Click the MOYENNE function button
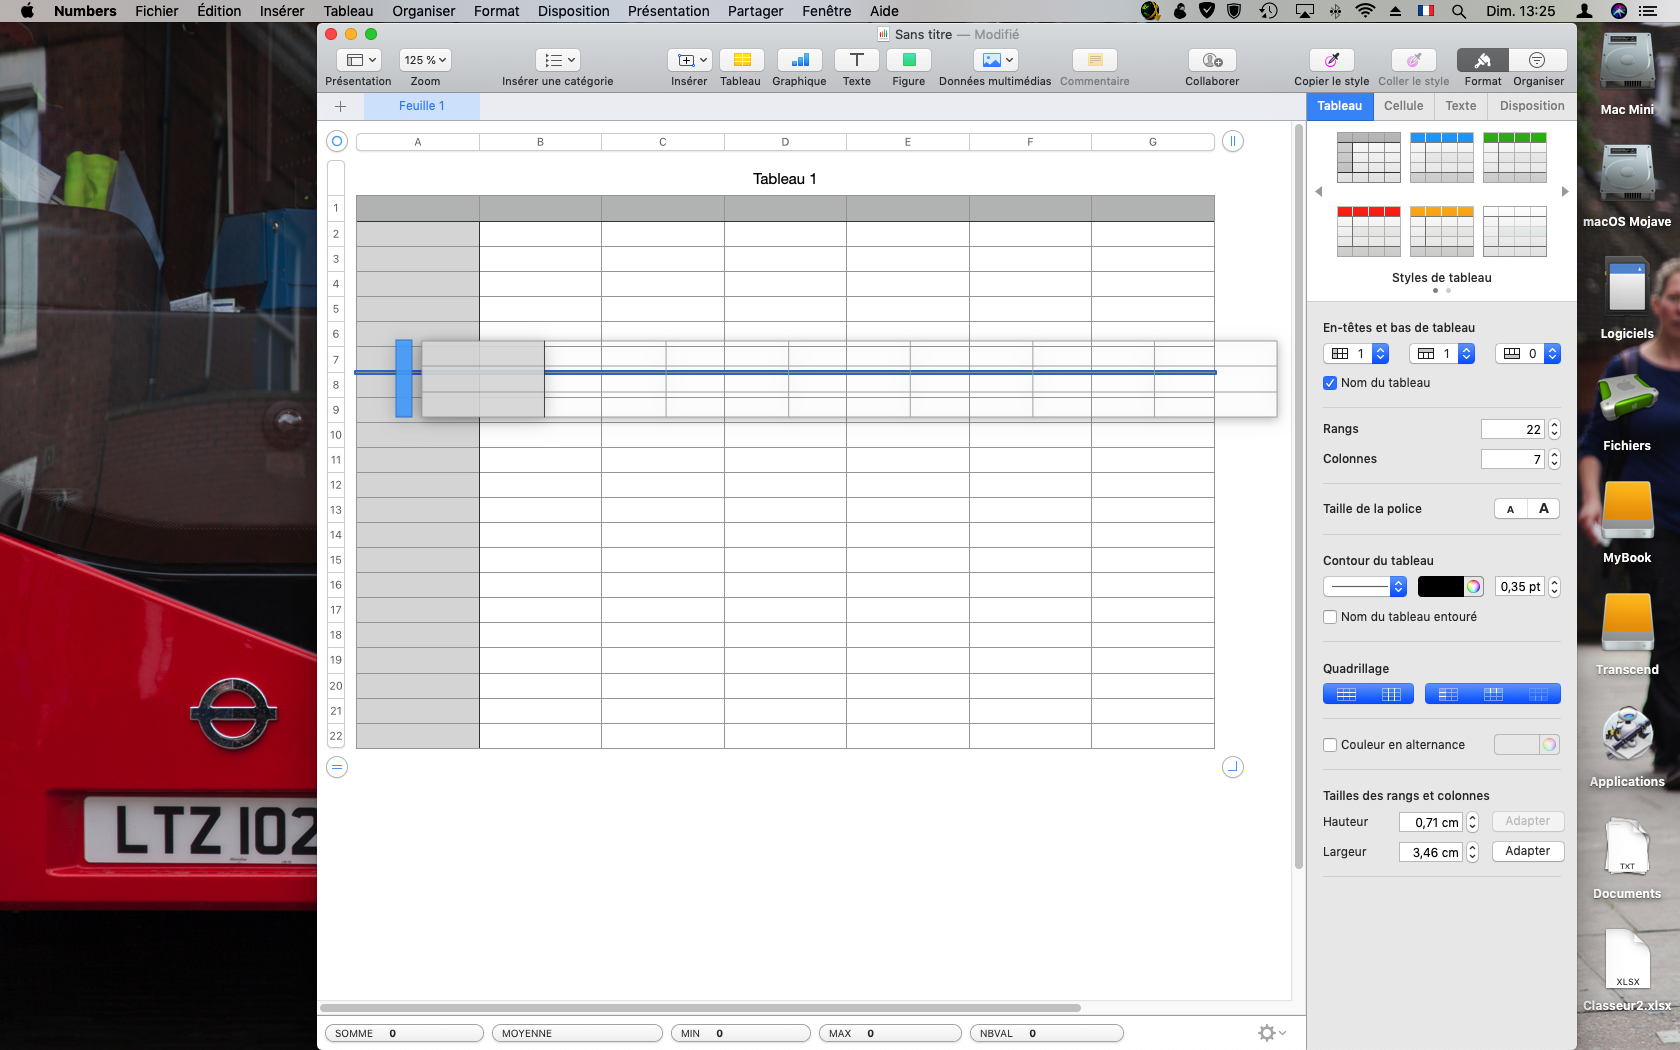Viewport: 1680px width, 1050px height. click(x=577, y=1033)
